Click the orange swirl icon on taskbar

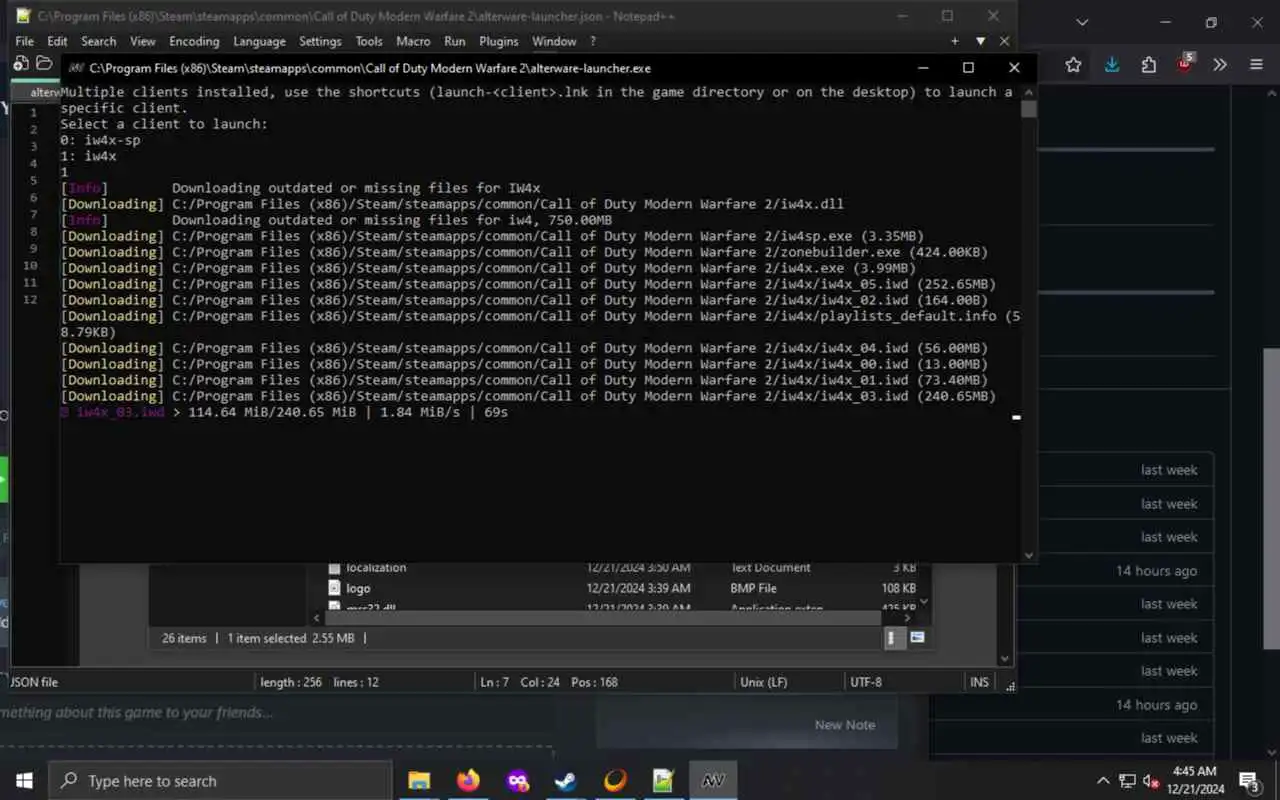[x=615, y=781]
